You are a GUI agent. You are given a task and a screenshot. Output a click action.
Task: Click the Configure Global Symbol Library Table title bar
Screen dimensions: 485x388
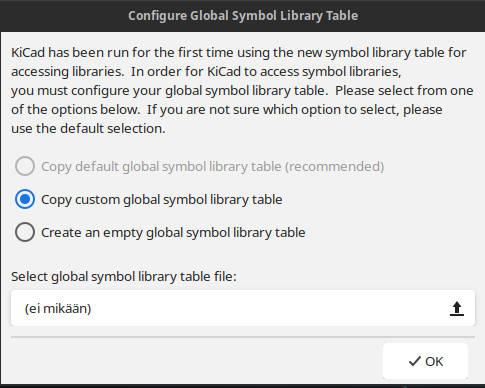point(243,16)
